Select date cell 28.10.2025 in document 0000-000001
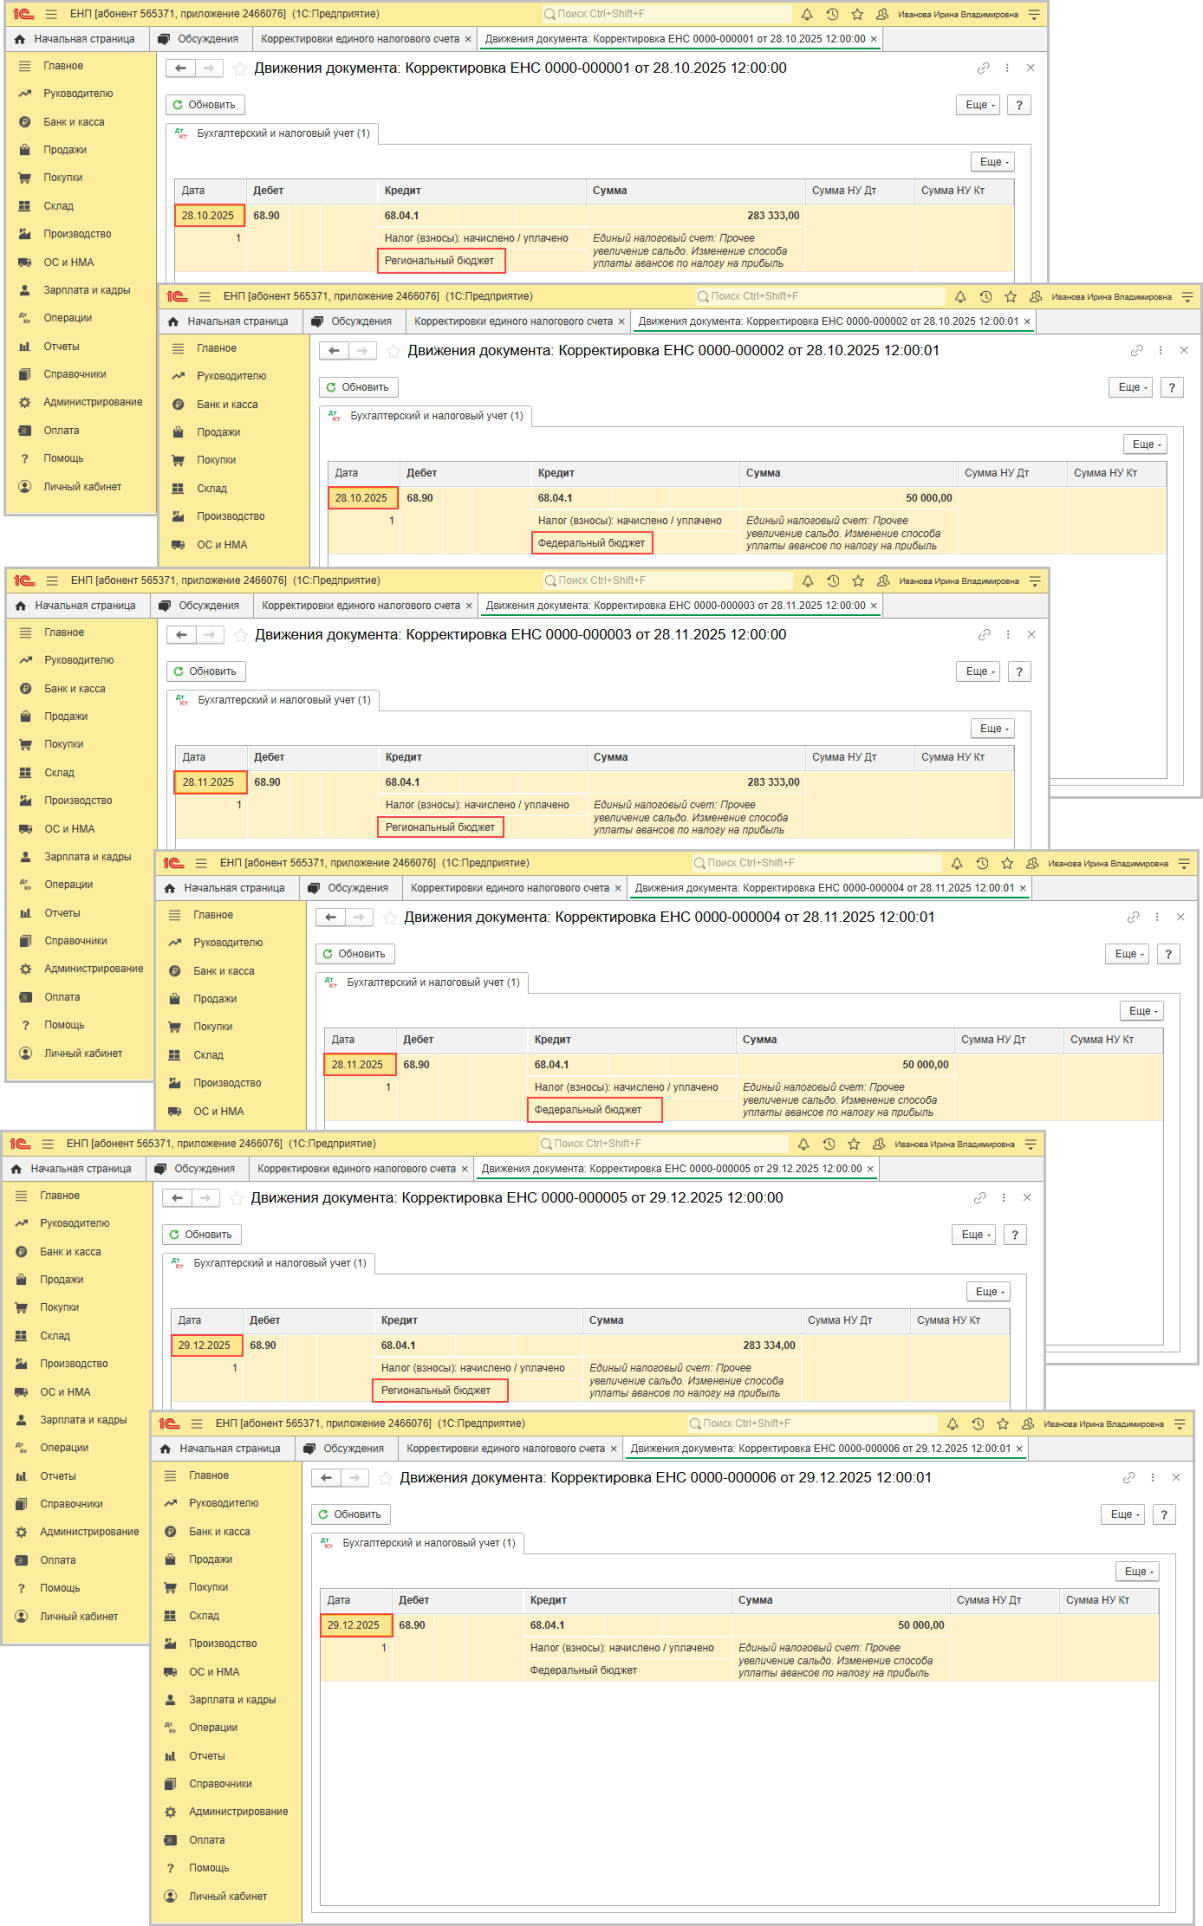Viewport: 1203px width, 1926px height. (208, 216)
